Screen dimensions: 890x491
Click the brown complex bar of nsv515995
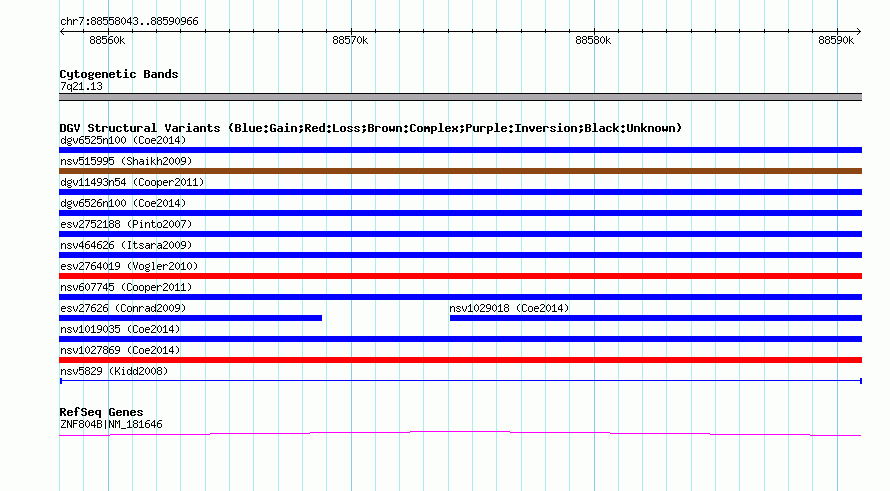click(460, 171)
